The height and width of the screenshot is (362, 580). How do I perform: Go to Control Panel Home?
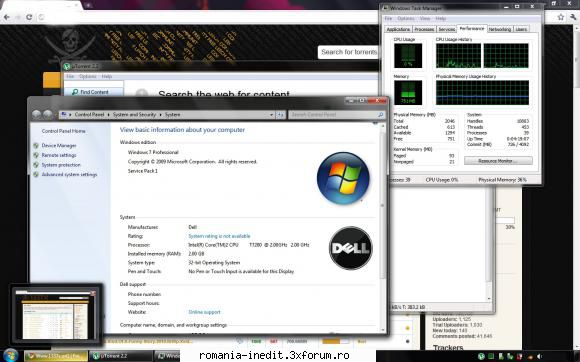[64, 131]
